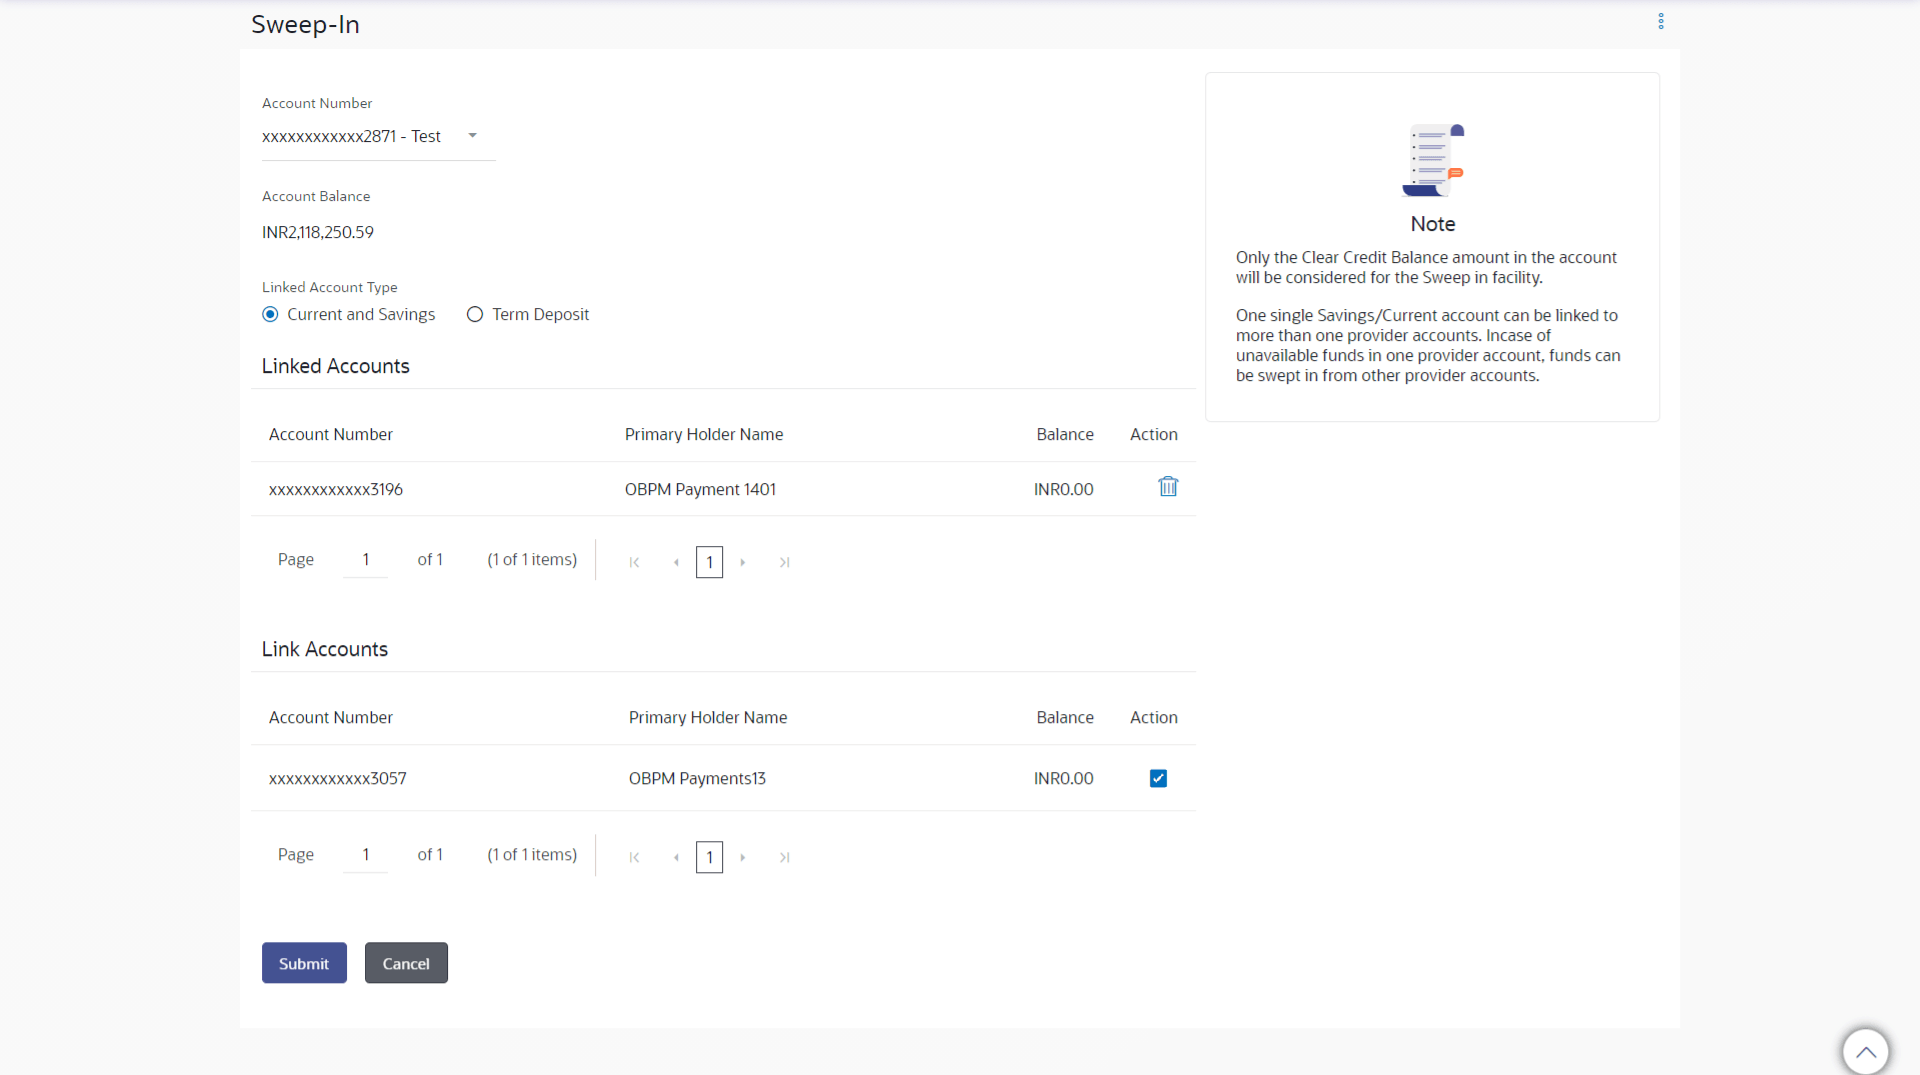The width and height of the screenshot is (1920, 1075).
Task: Click account number xxxxxxxxxxxx3196
Action: 336,489
